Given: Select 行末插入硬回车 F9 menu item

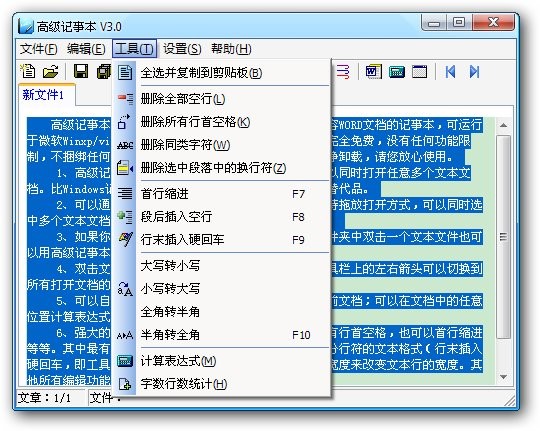Looking at the screenshot, I should [223, 239].
